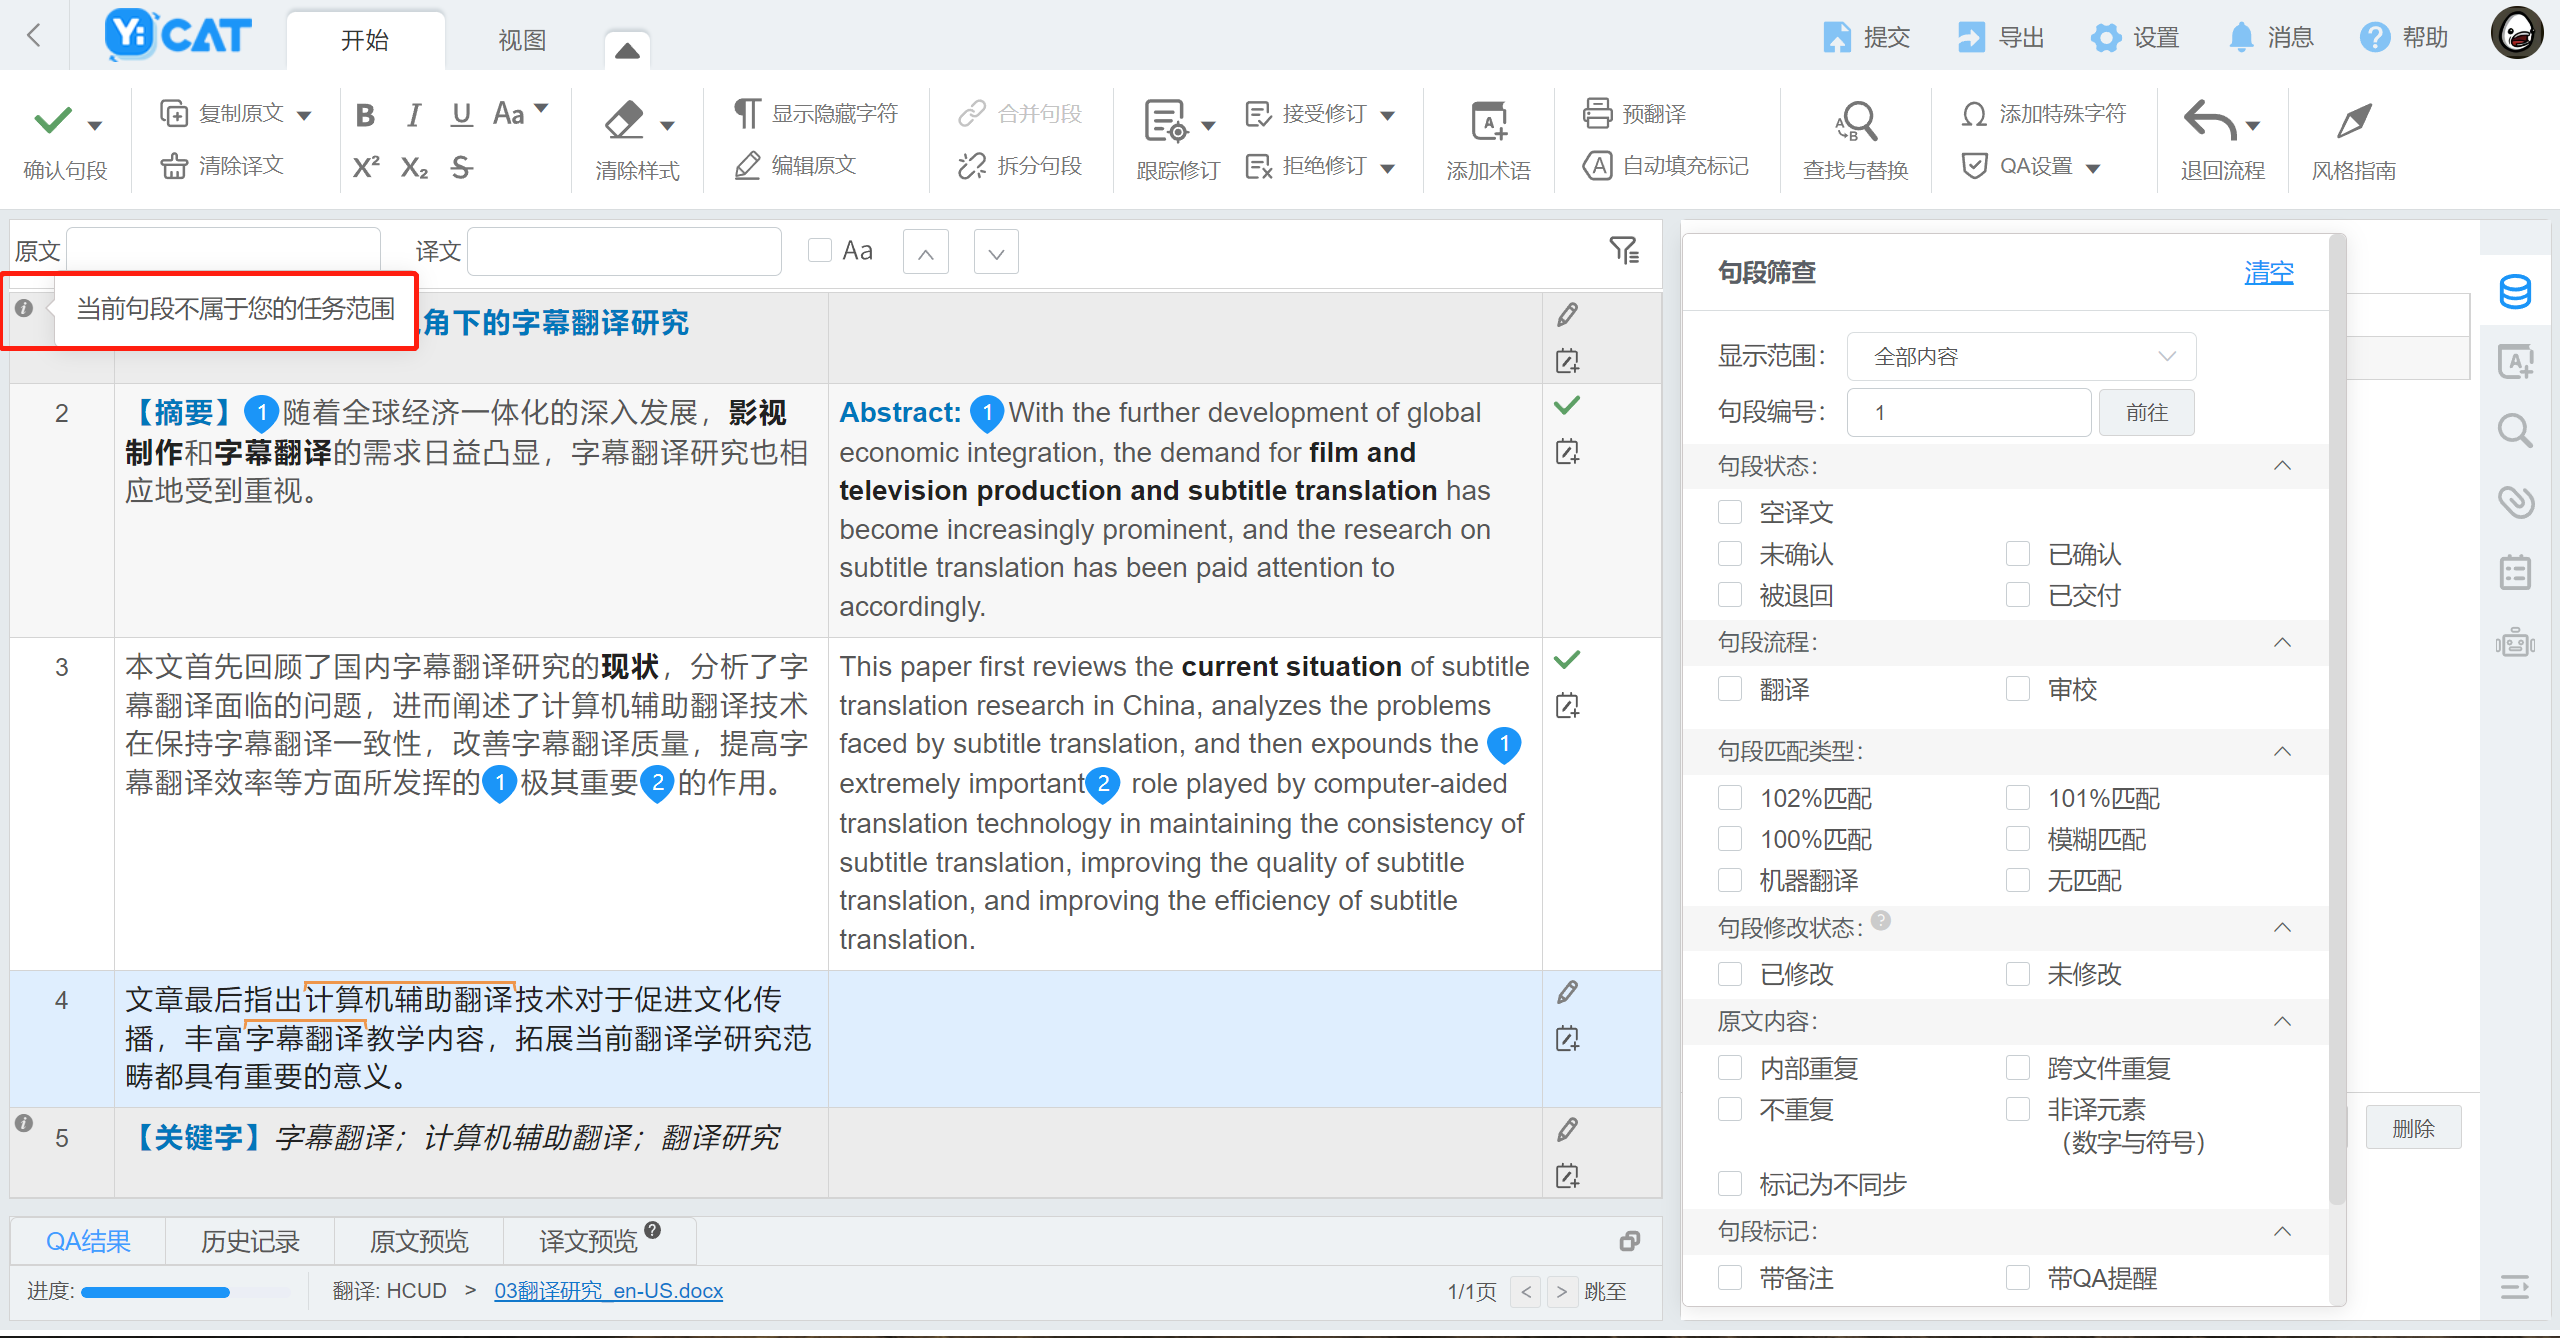Click the superscript X² icon
2560x1338 pixels.
tap(365, 167)
